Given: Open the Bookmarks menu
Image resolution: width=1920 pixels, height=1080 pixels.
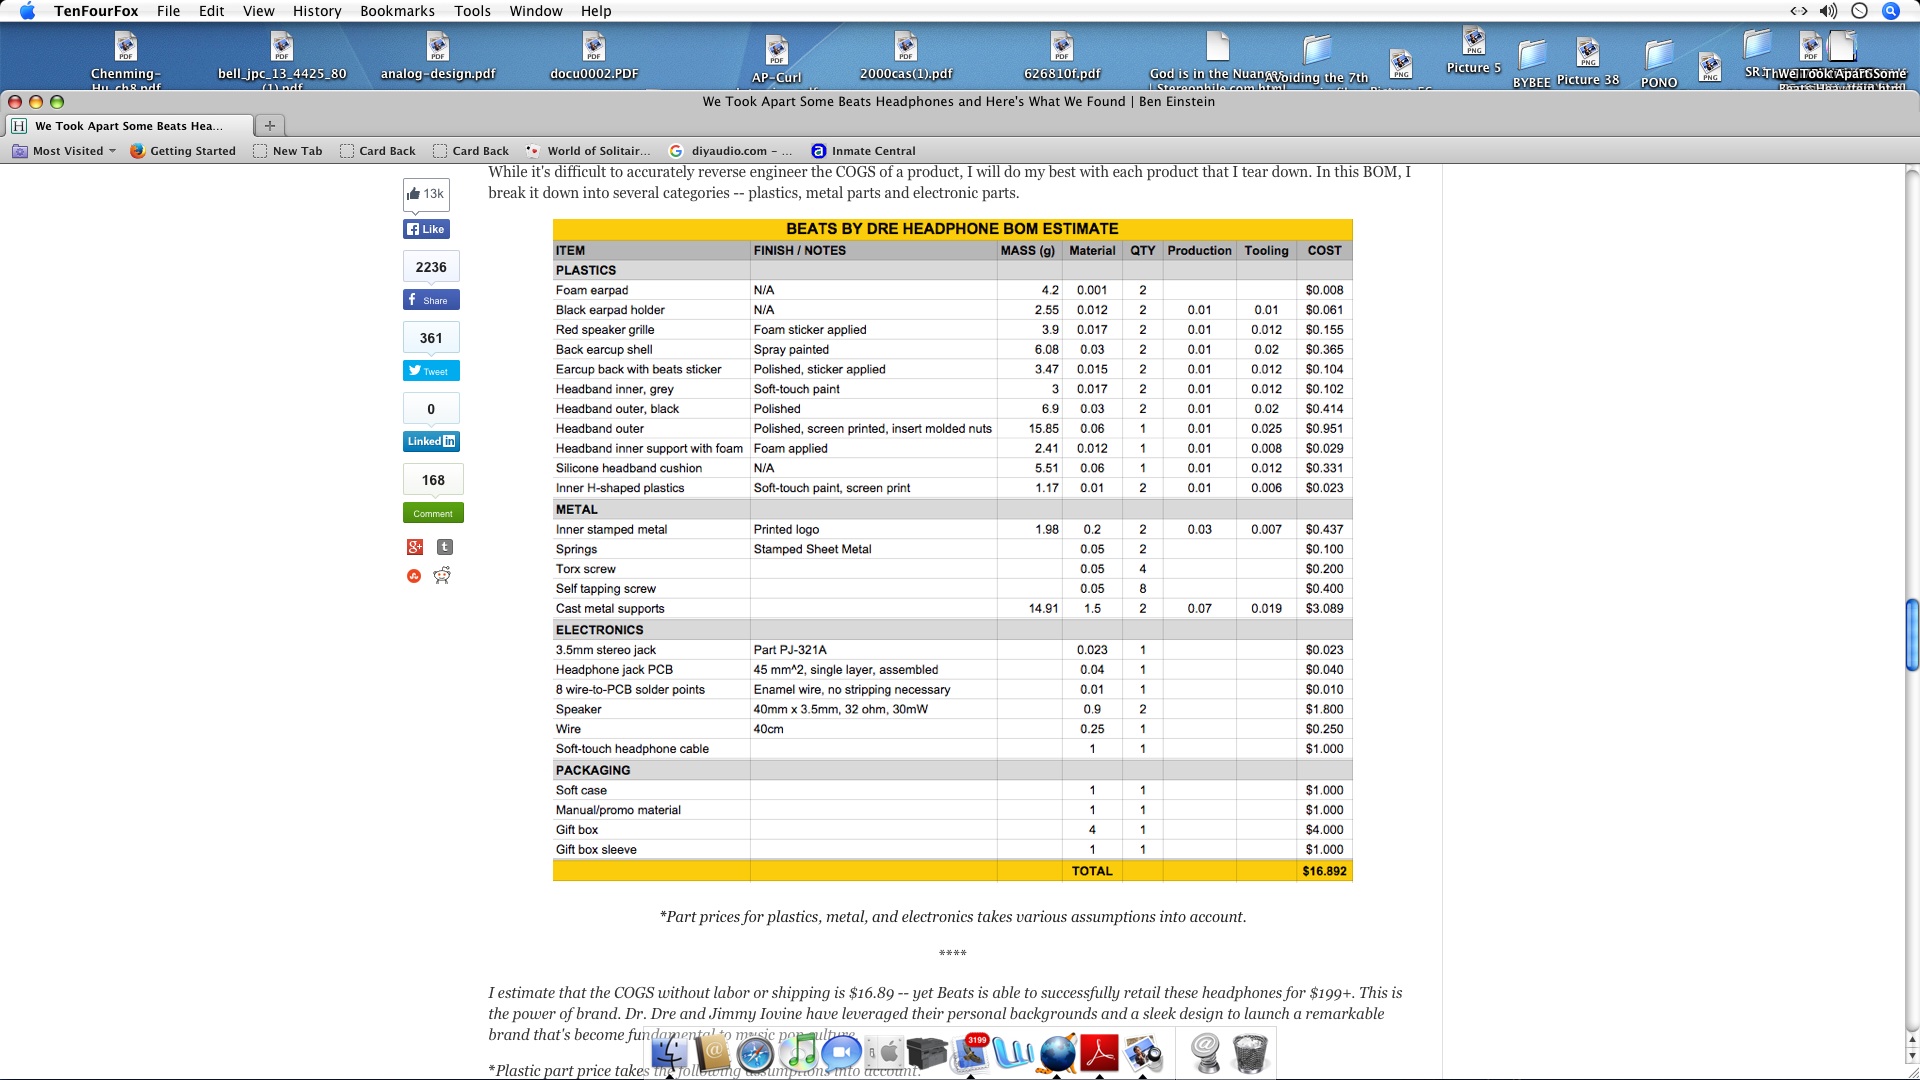Looking at the screenshot, I should point(397,11).
